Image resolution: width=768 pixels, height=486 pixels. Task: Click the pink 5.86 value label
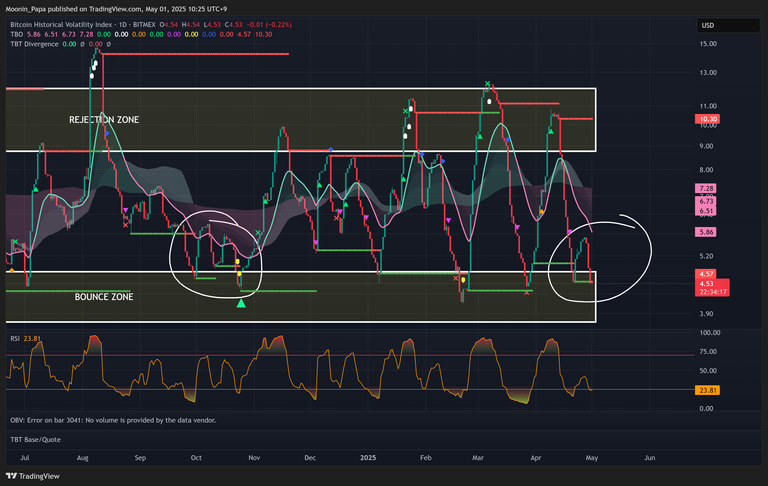[705, 232]
